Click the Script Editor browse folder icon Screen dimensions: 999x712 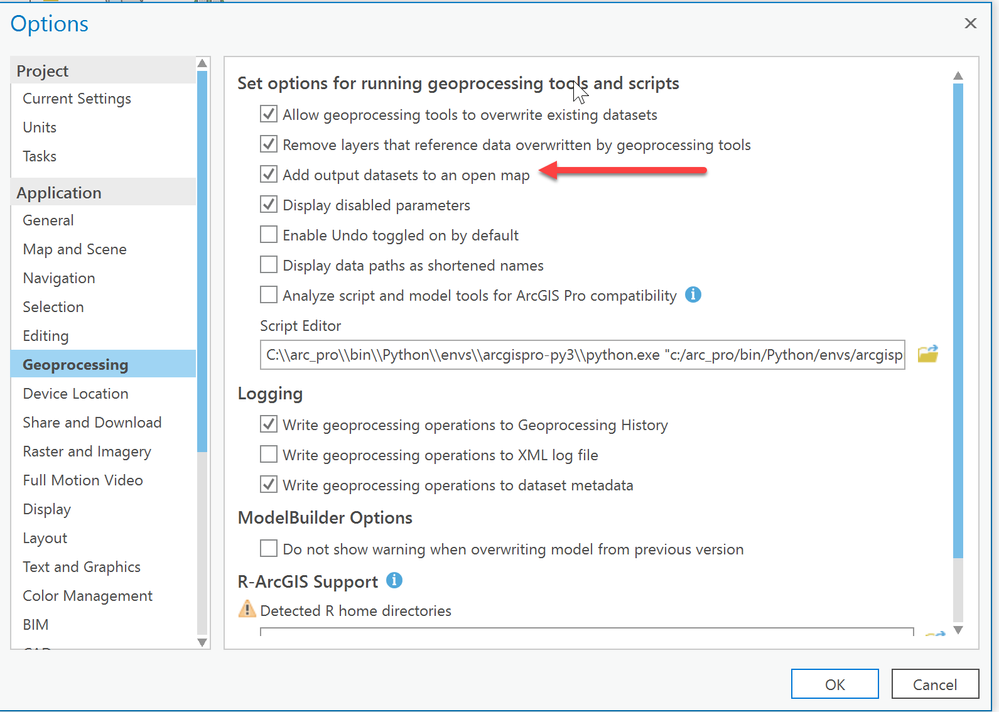click(927, 354)
